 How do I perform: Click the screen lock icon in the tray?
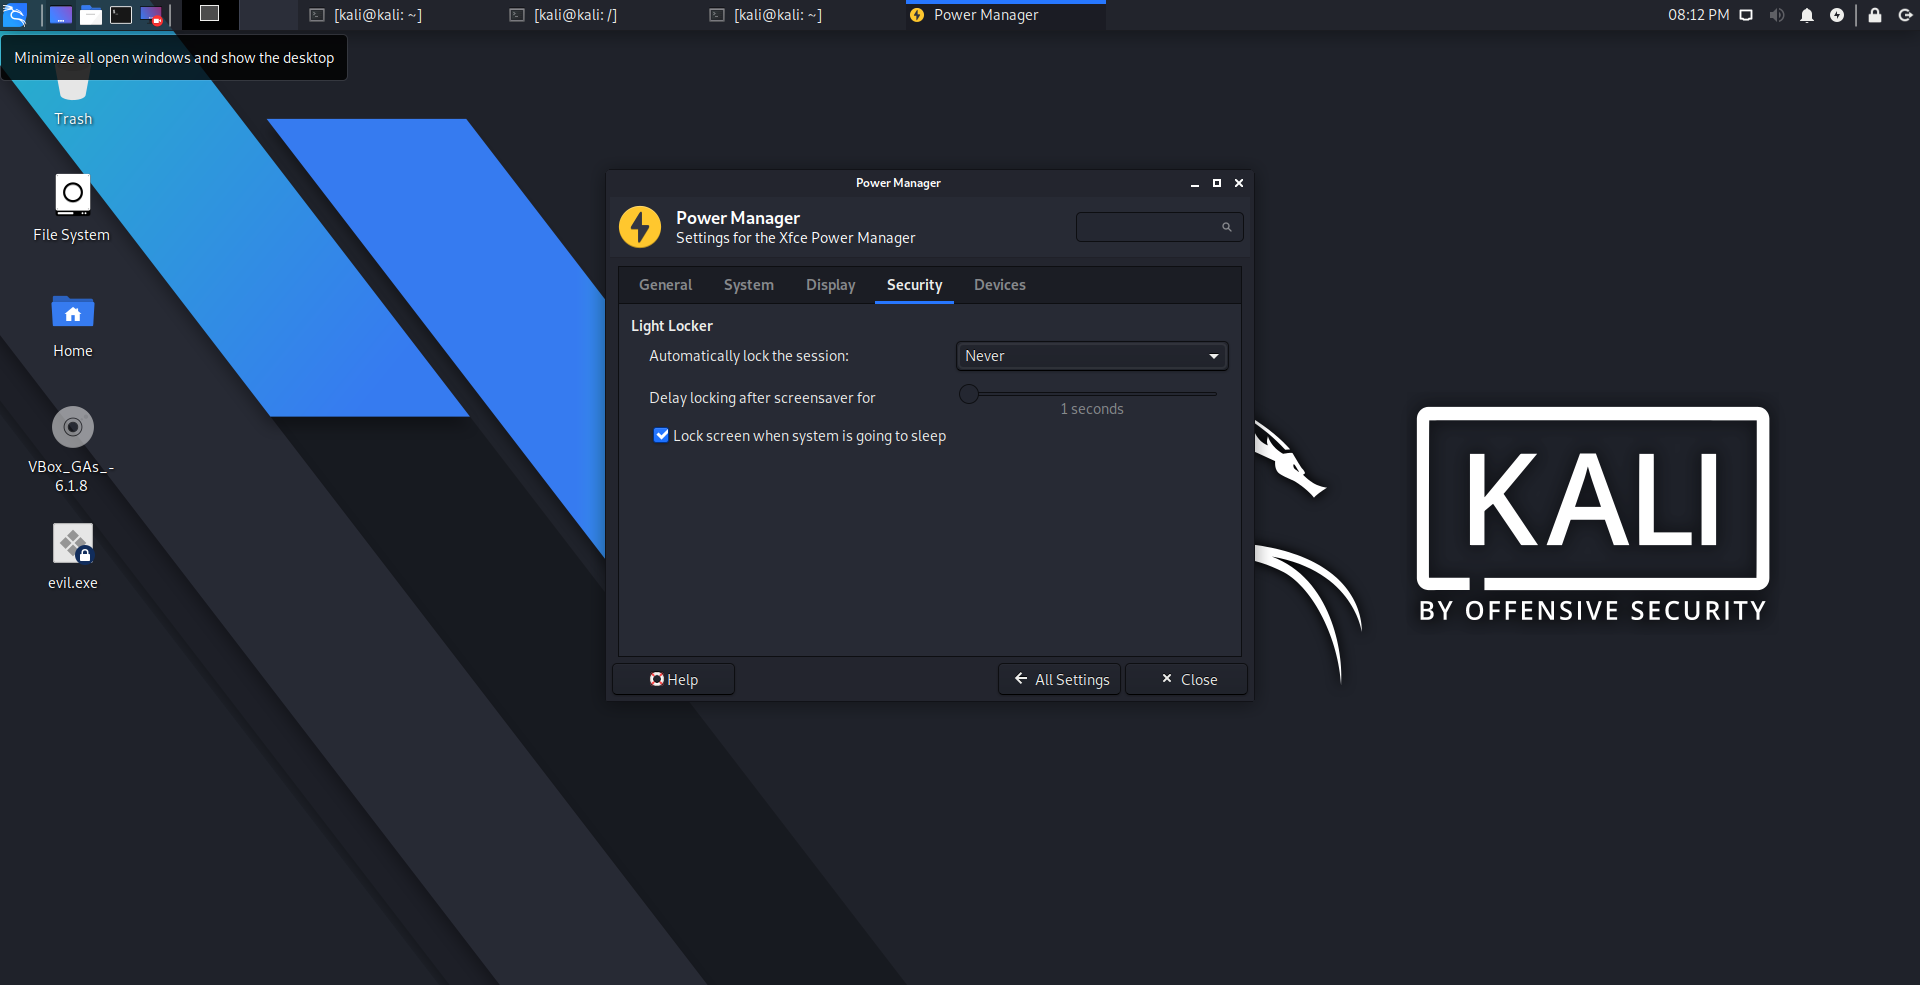1876,15
